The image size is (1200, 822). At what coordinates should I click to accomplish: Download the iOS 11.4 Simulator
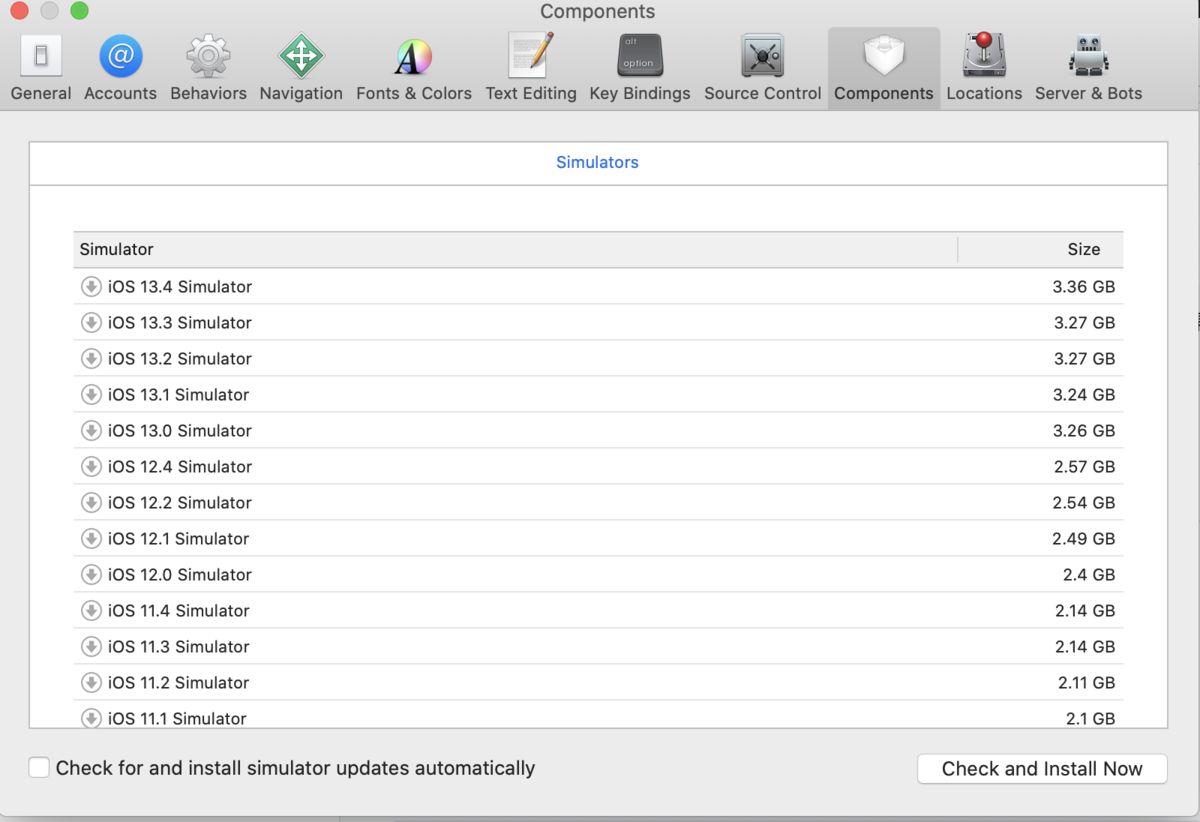(91, 611)
